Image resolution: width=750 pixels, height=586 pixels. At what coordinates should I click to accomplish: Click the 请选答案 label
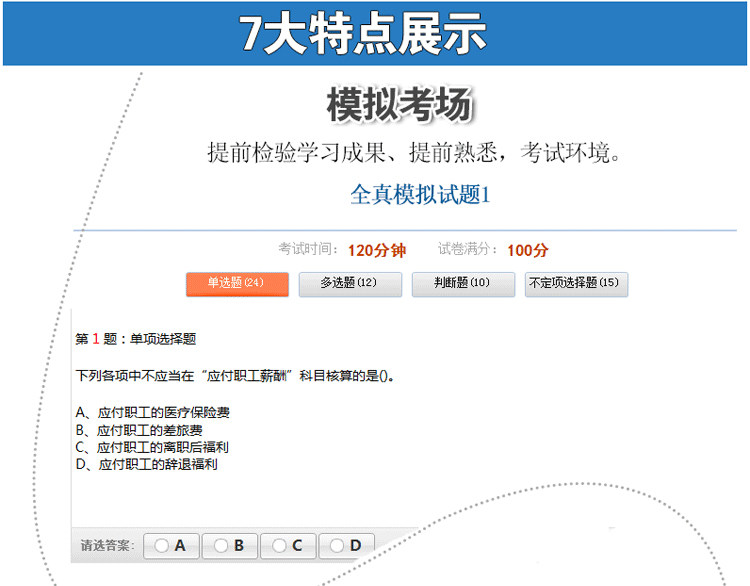107,545
